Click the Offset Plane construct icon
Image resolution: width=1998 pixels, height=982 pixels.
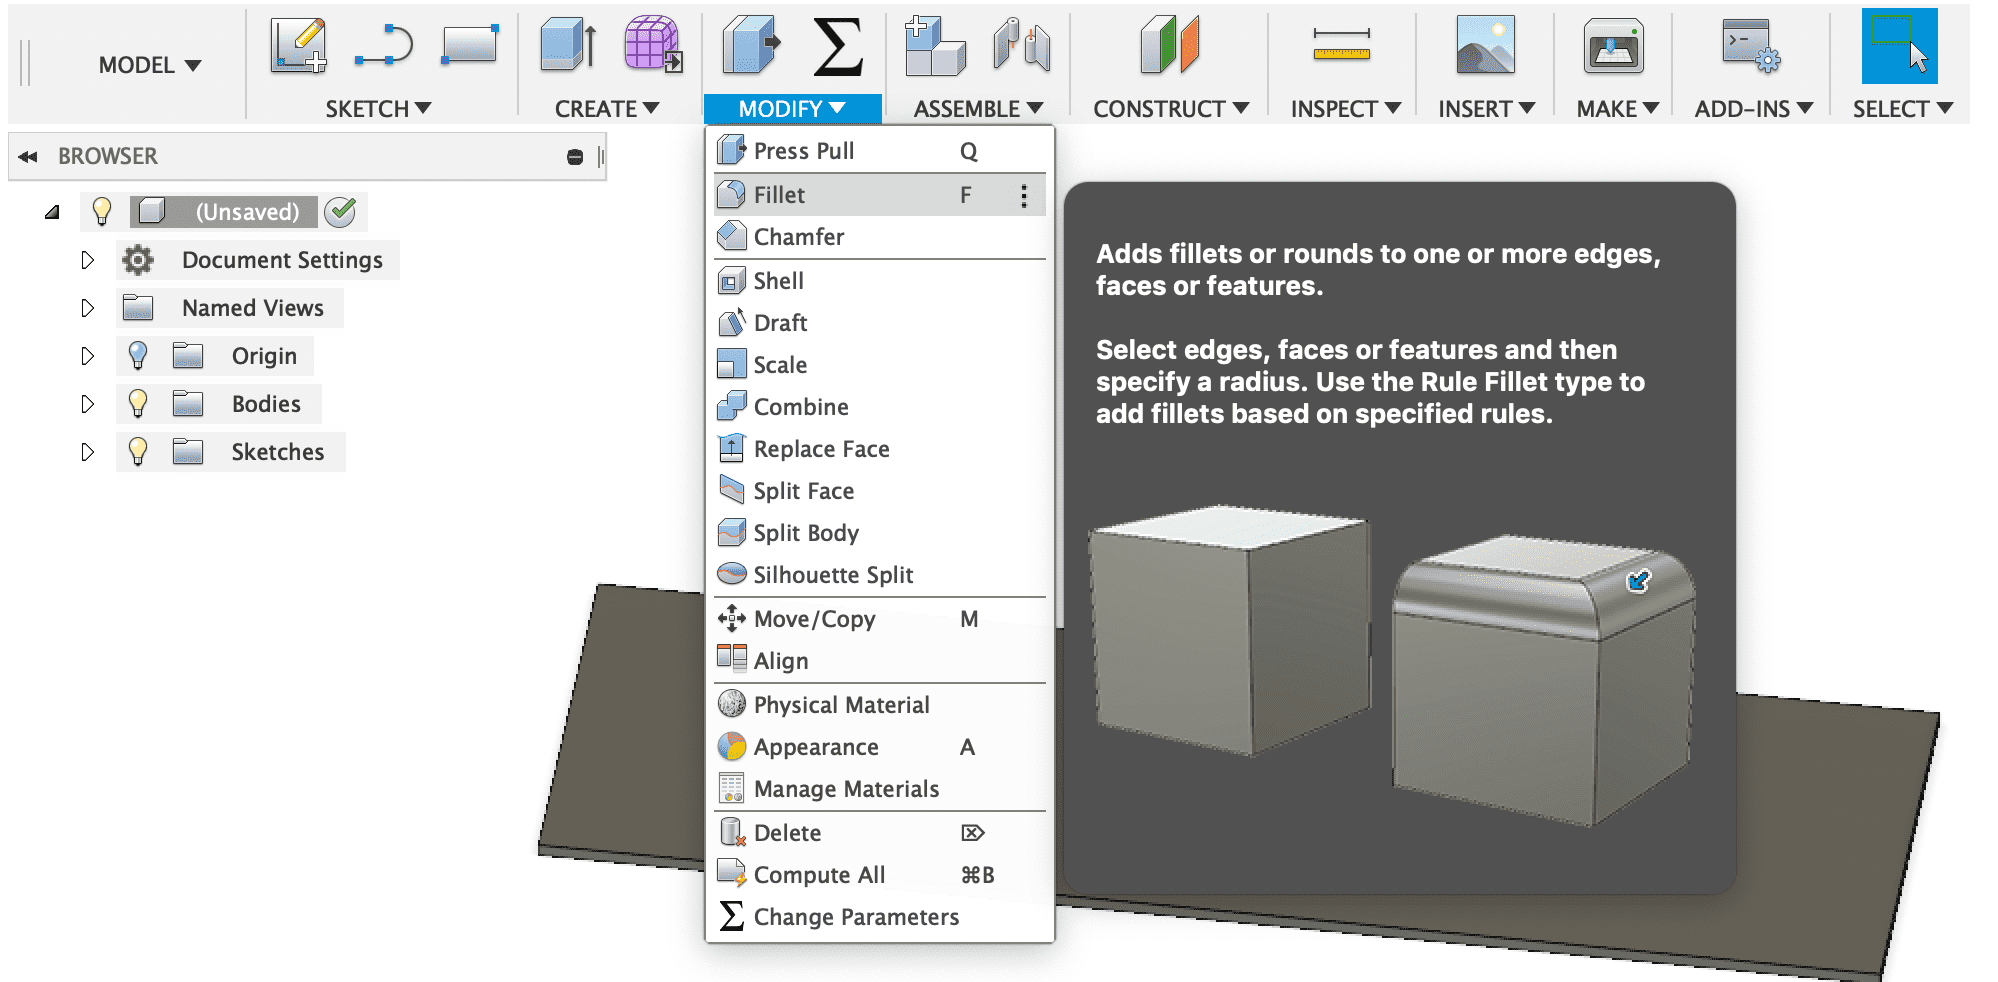1169,46
